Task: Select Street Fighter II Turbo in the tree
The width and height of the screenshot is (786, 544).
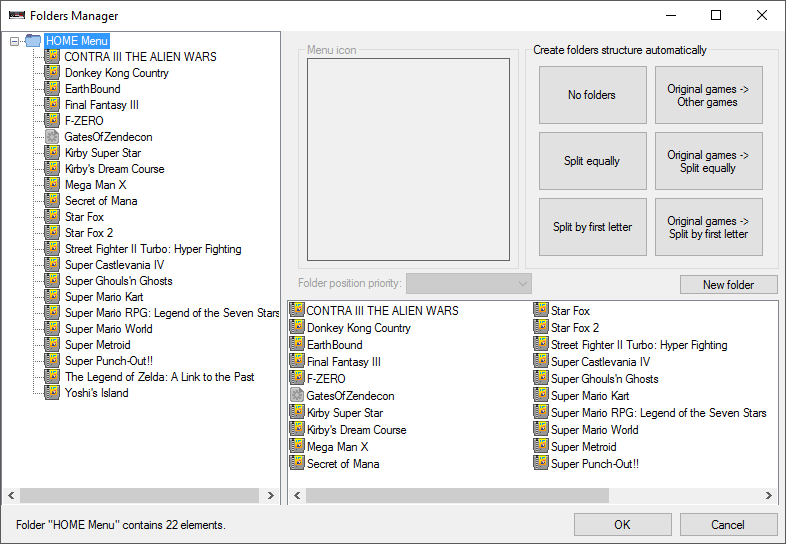Action: 153,249
